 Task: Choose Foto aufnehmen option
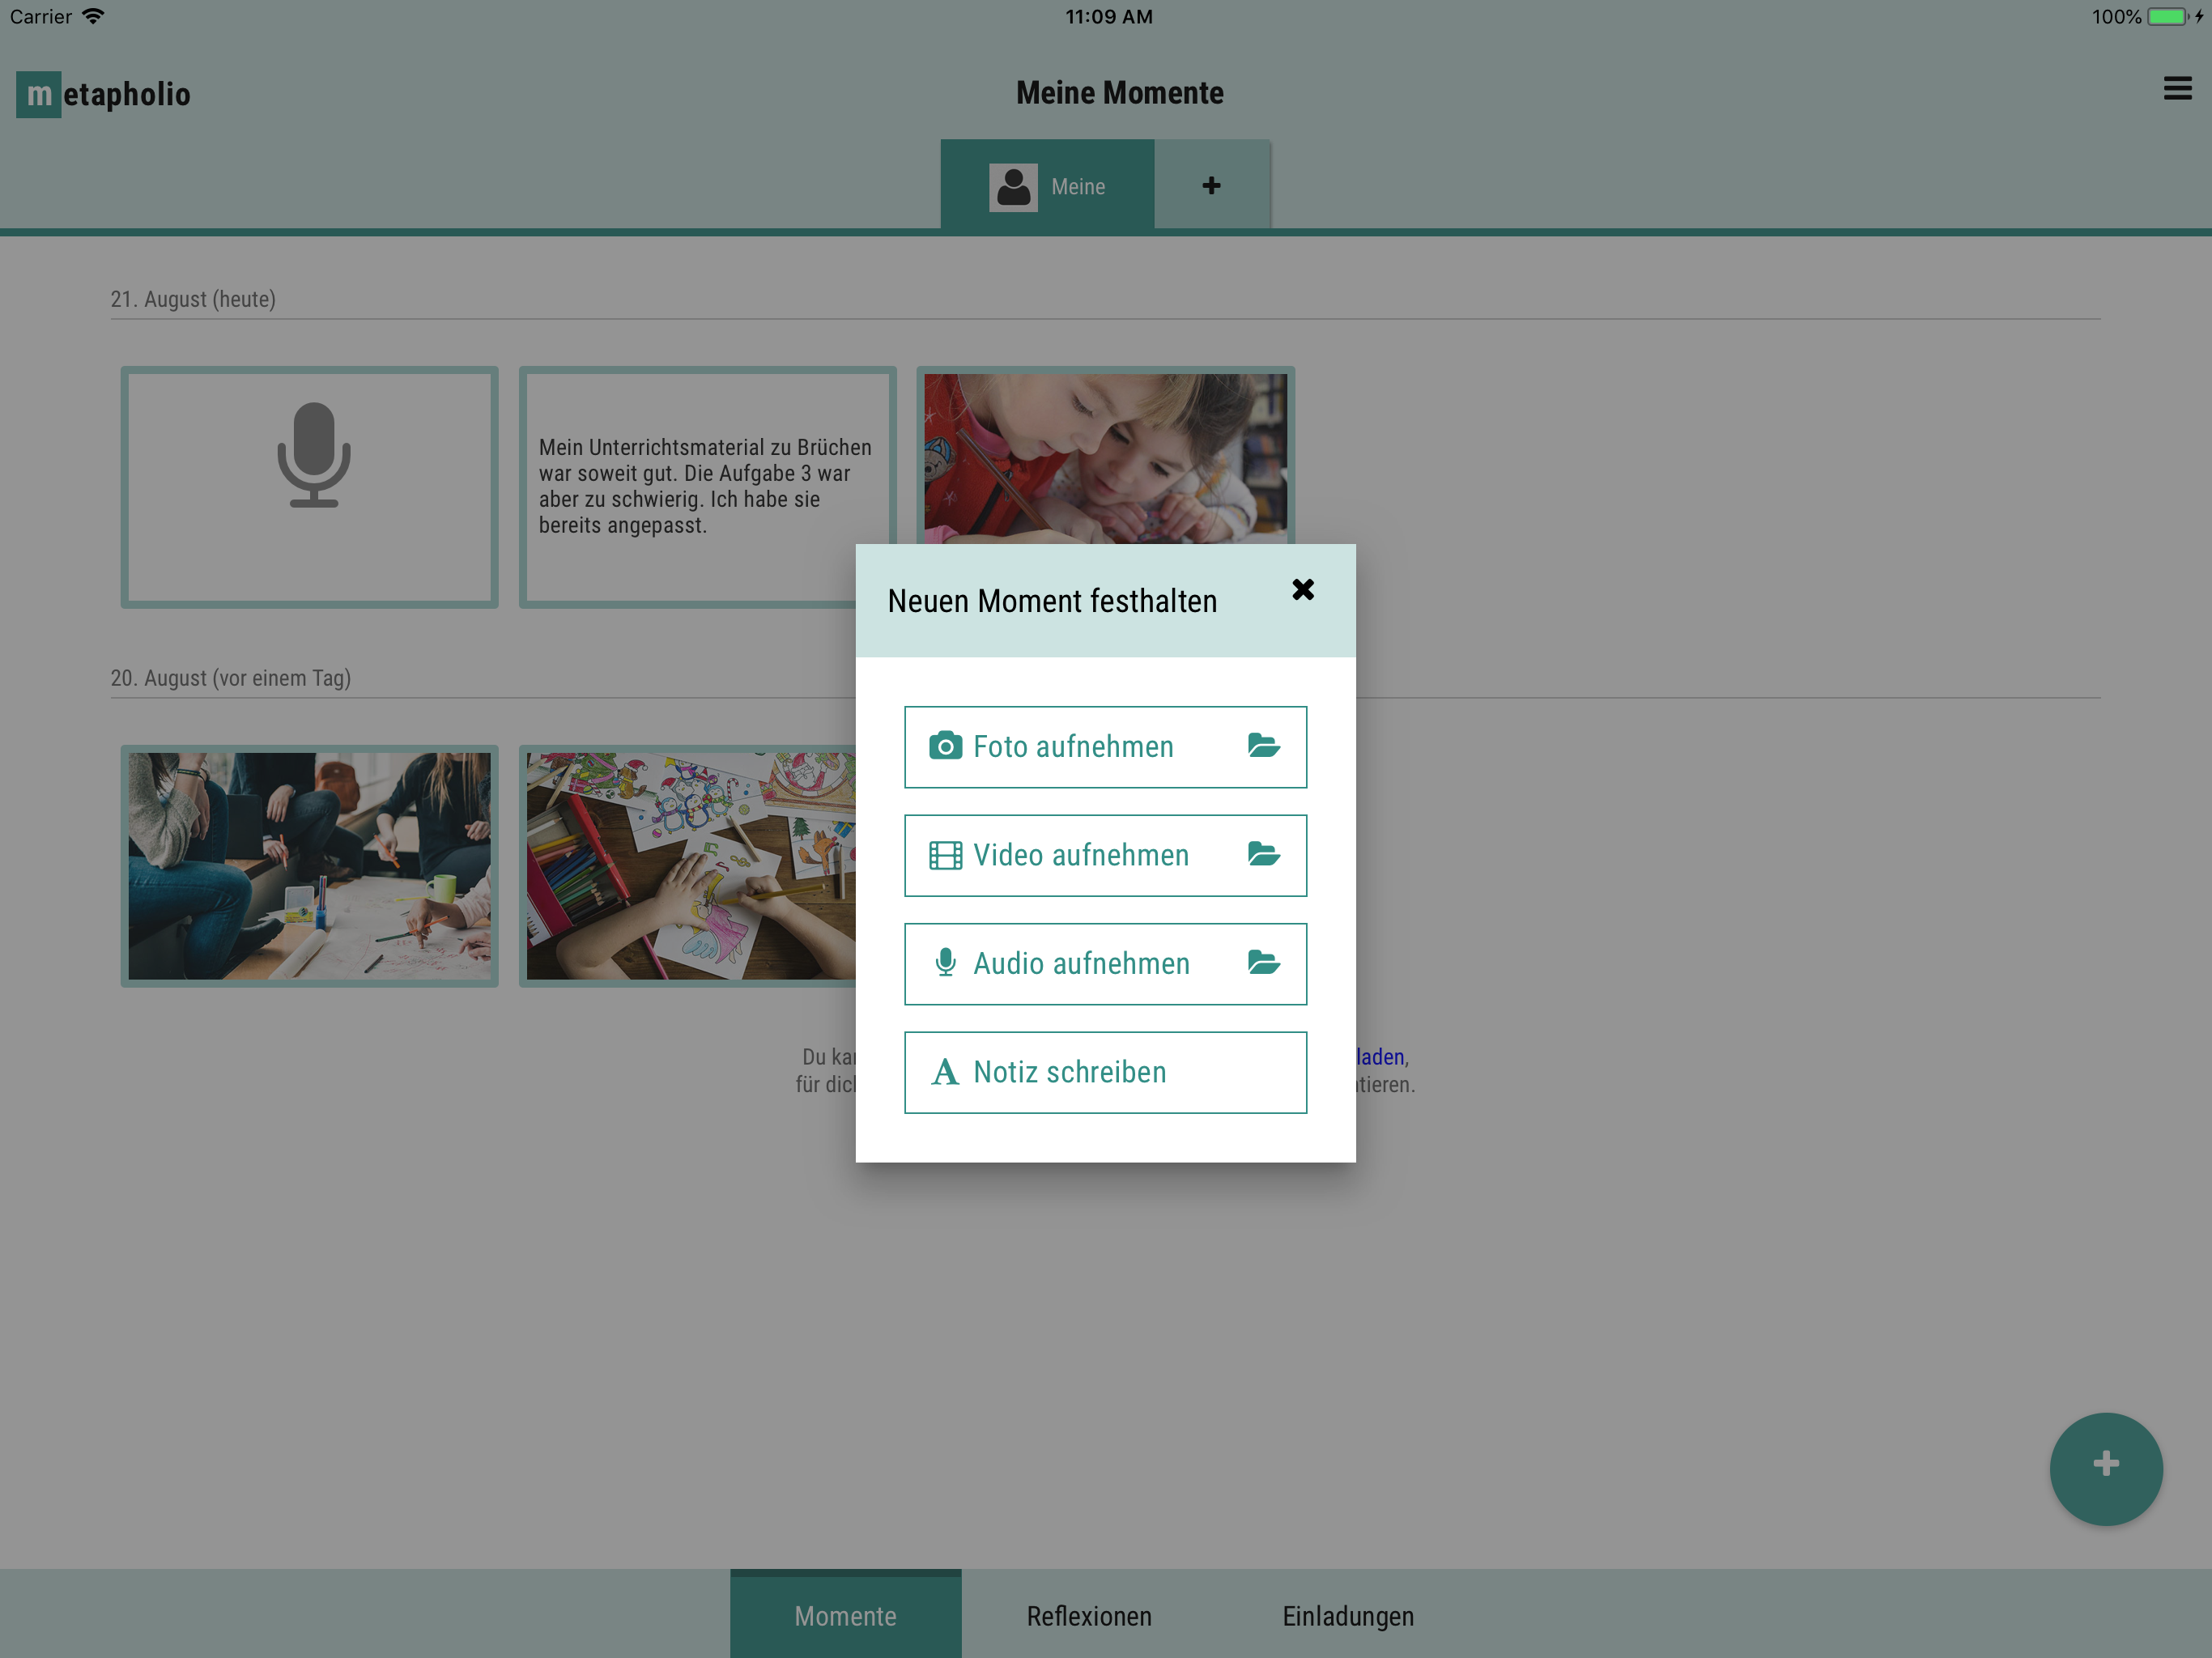point(1072,747)
